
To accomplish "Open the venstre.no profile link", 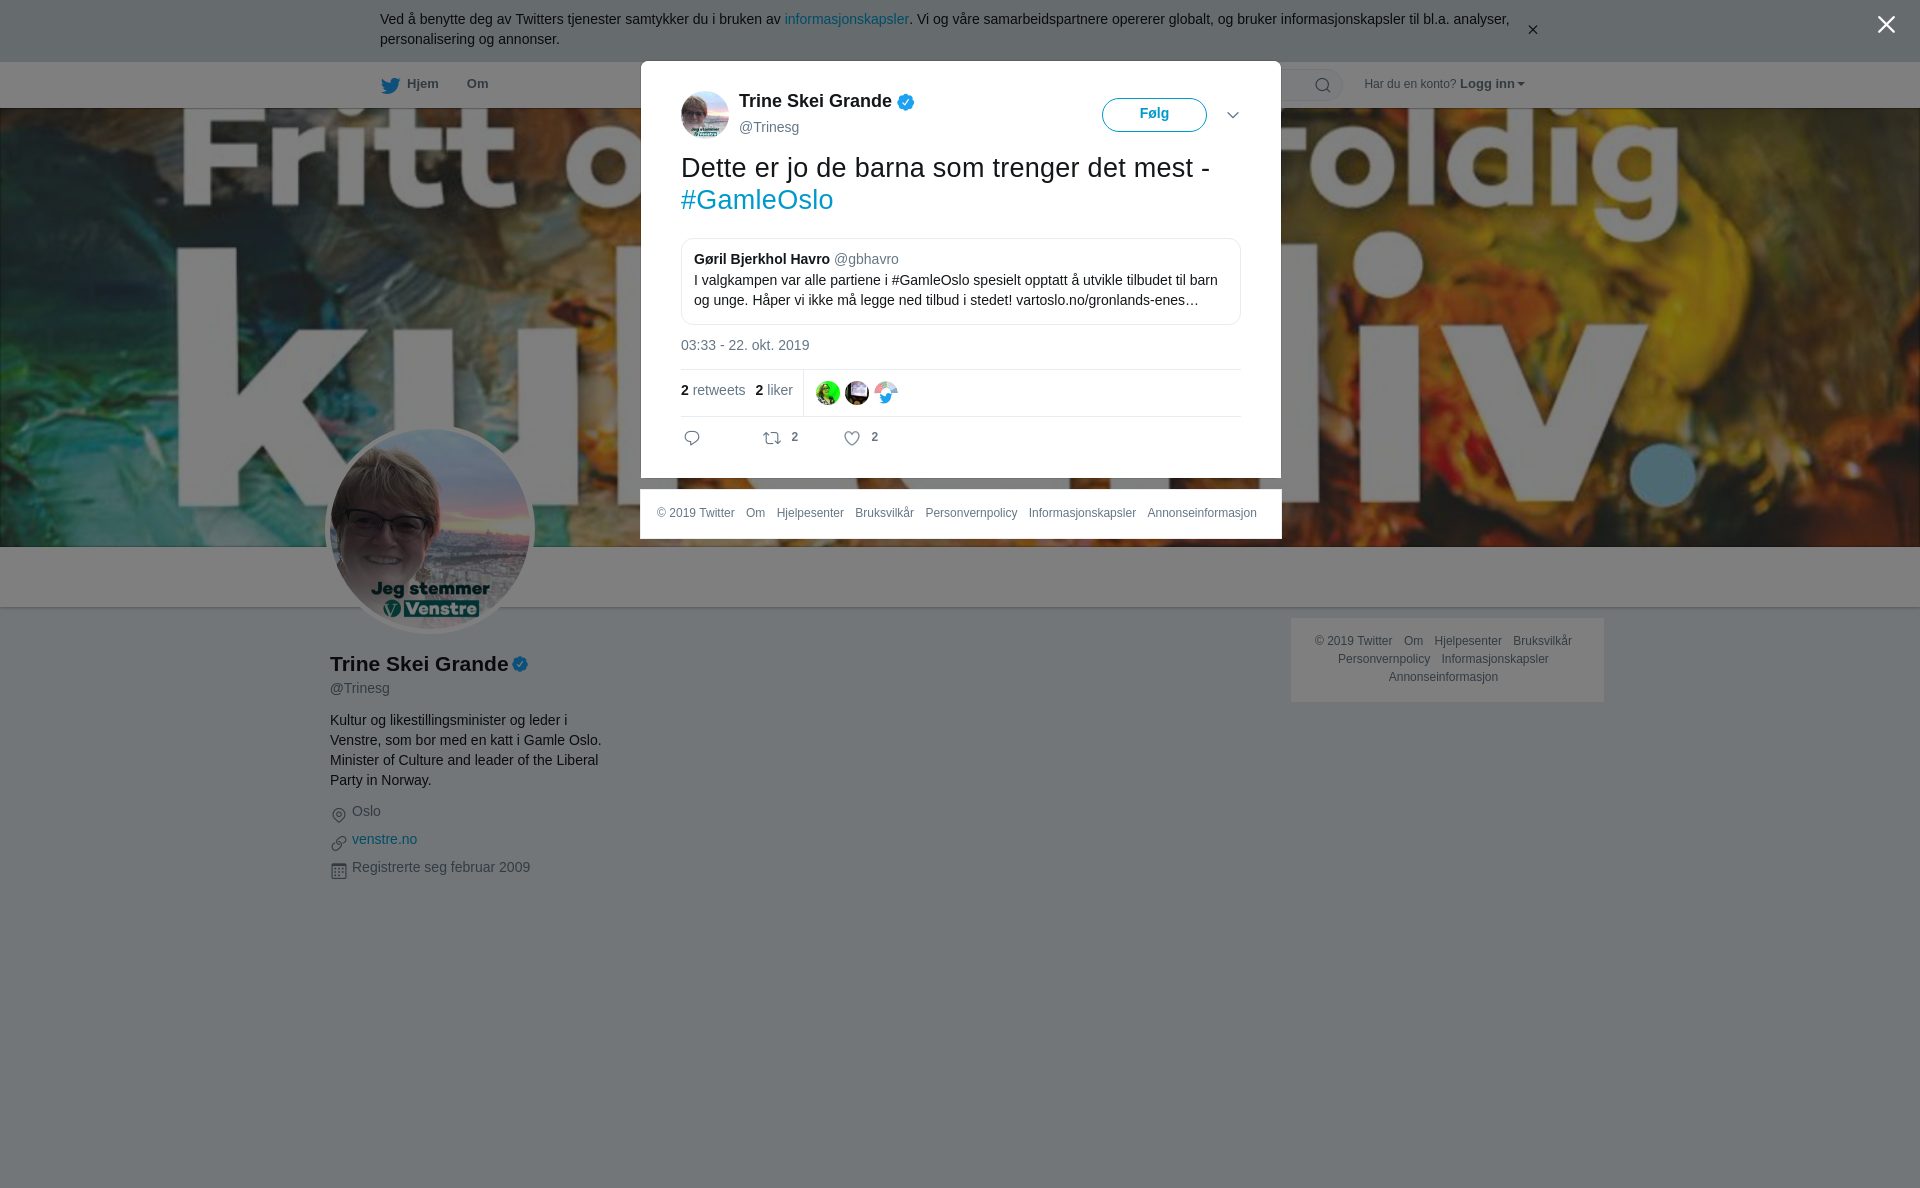I will pyautogui.click(x=385, y=839).
